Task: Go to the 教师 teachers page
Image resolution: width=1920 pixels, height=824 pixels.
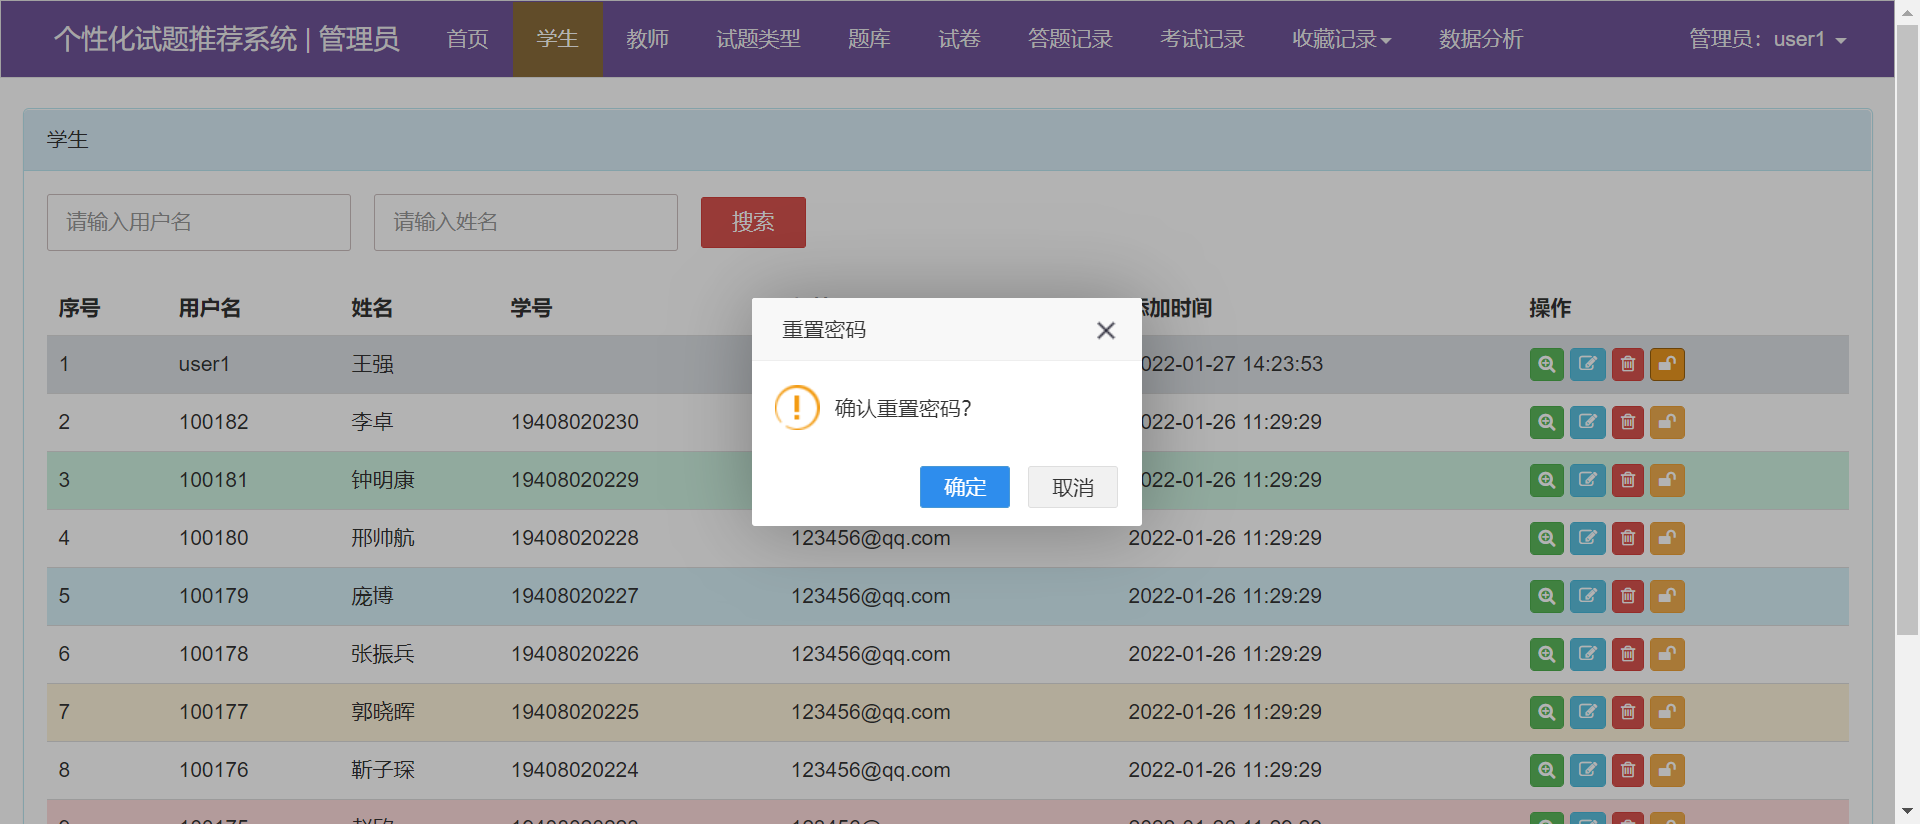Action: click(648, 39)
